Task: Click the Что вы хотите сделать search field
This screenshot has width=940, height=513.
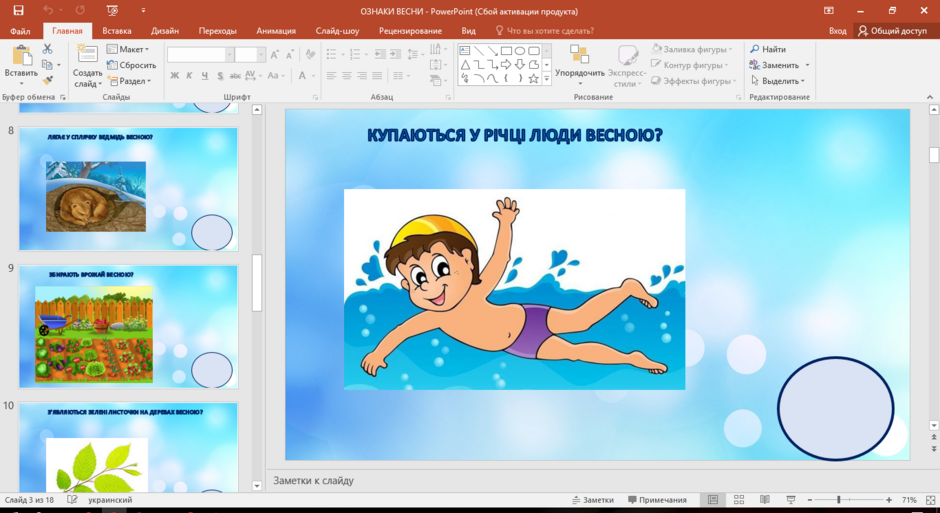Action: 544,31
